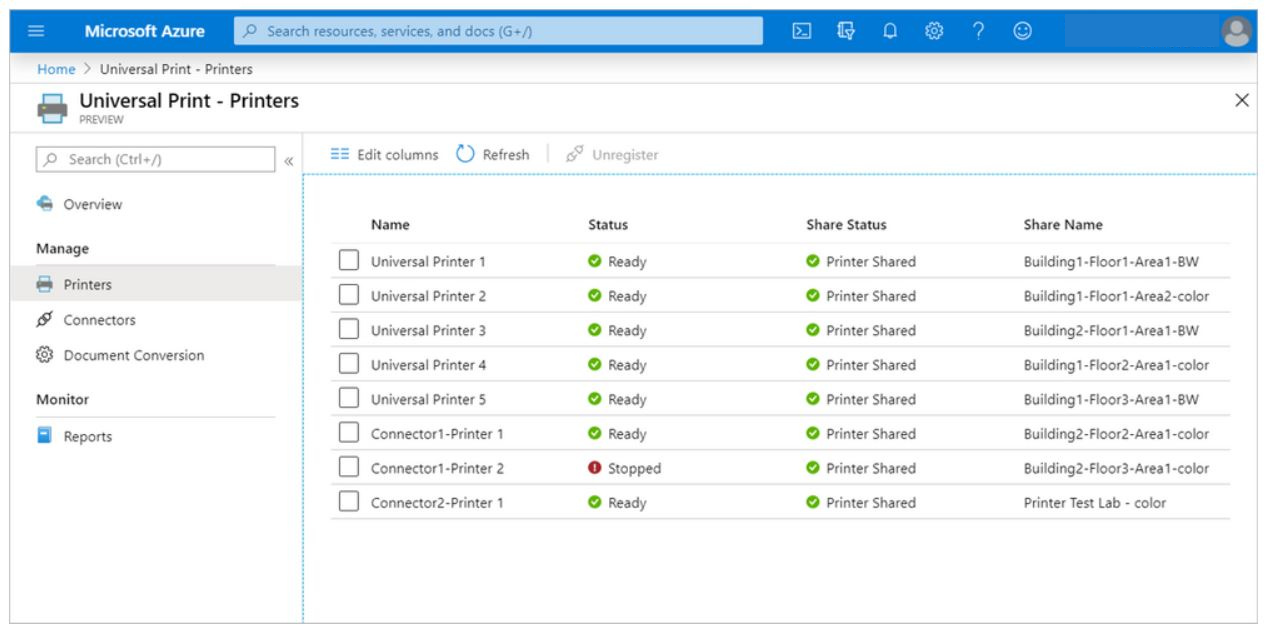Click Microsoft Azure logo text

click(x=145, y=31)
